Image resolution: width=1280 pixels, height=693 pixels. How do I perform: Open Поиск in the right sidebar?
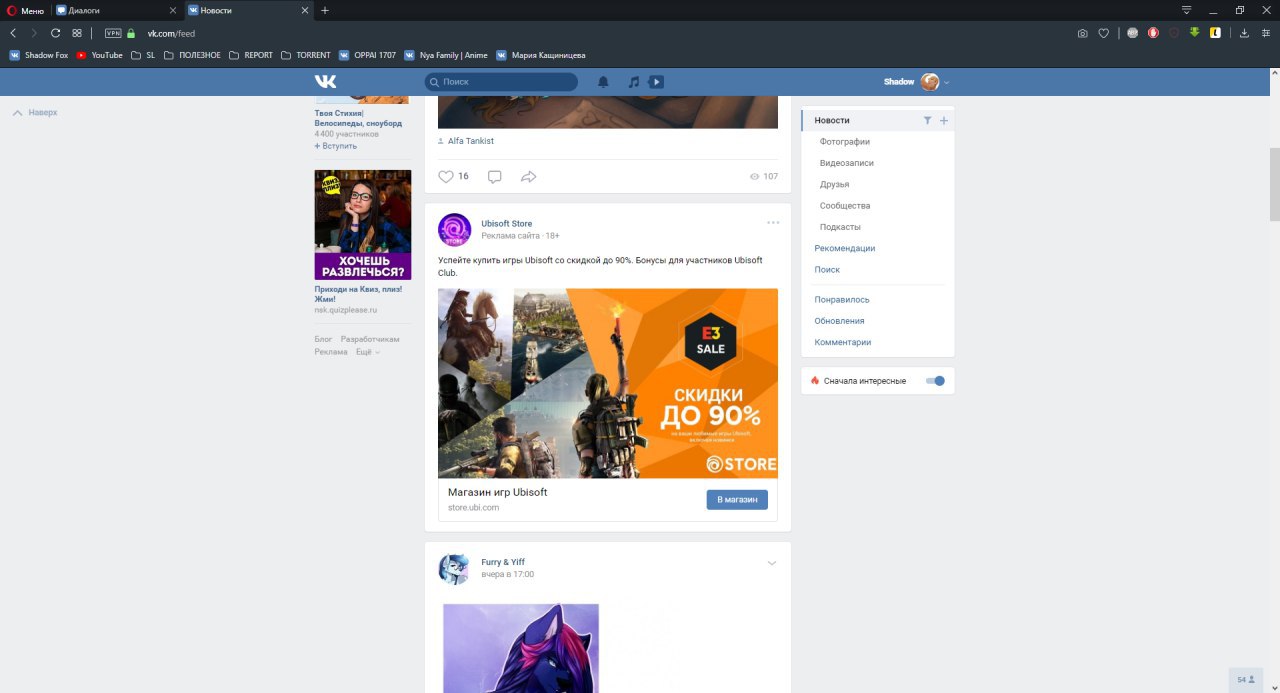(827, 270)
